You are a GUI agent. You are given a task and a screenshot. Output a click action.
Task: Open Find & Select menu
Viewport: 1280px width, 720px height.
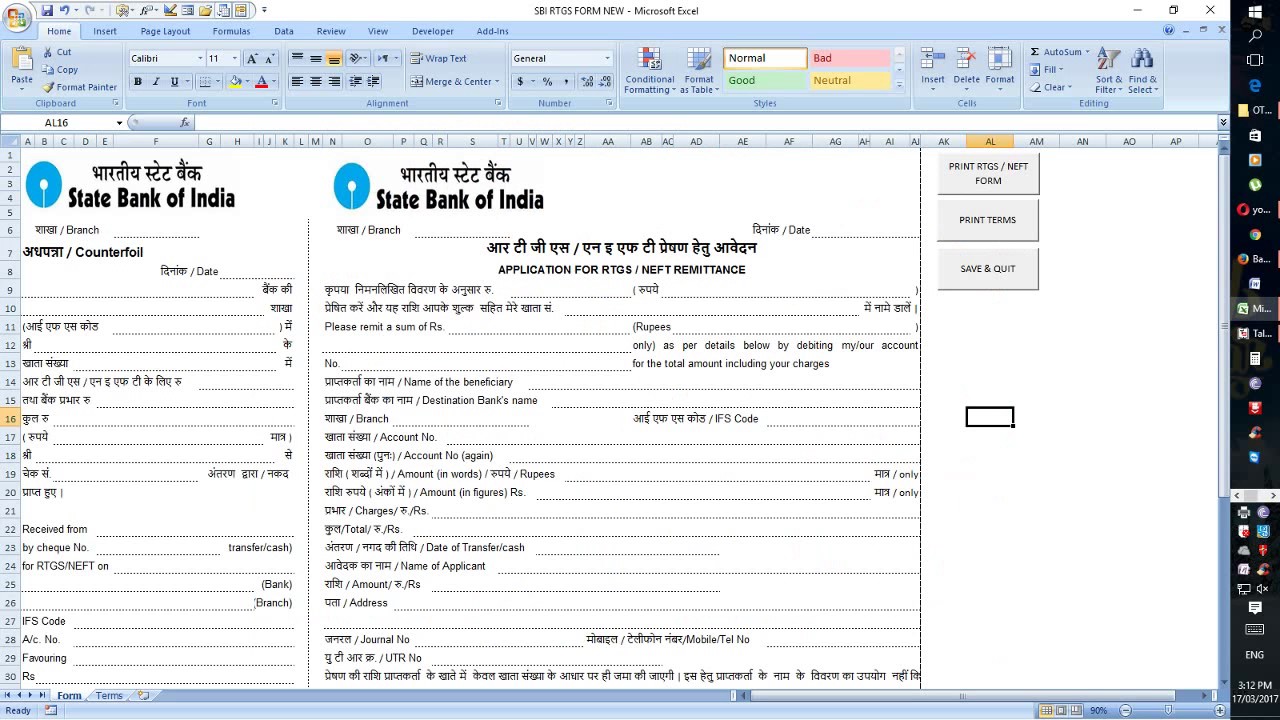coord(1142,71)
